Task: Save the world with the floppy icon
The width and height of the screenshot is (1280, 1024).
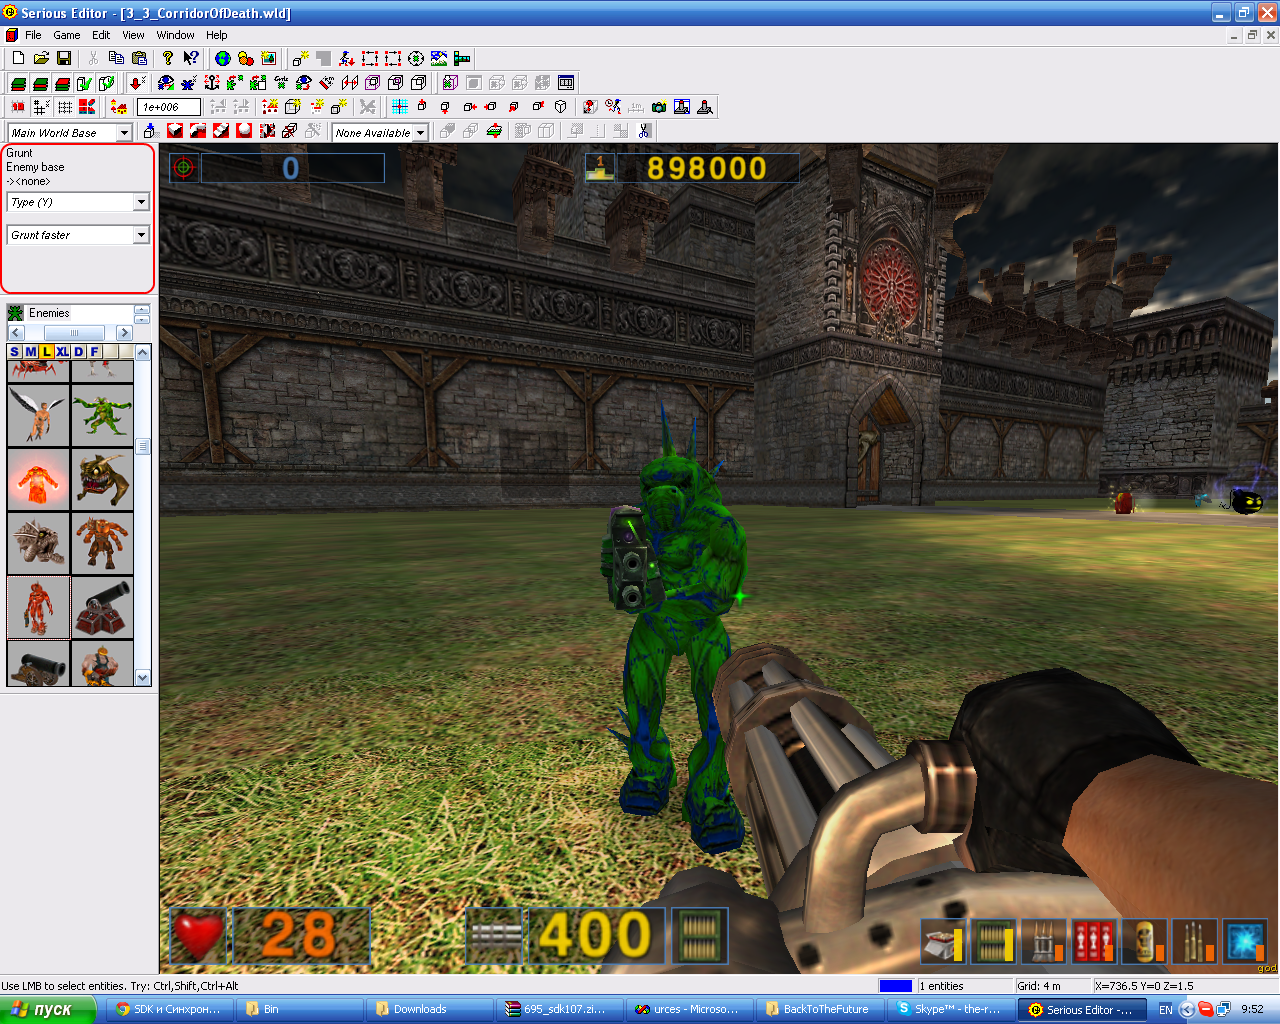Action: coord(64,58)
